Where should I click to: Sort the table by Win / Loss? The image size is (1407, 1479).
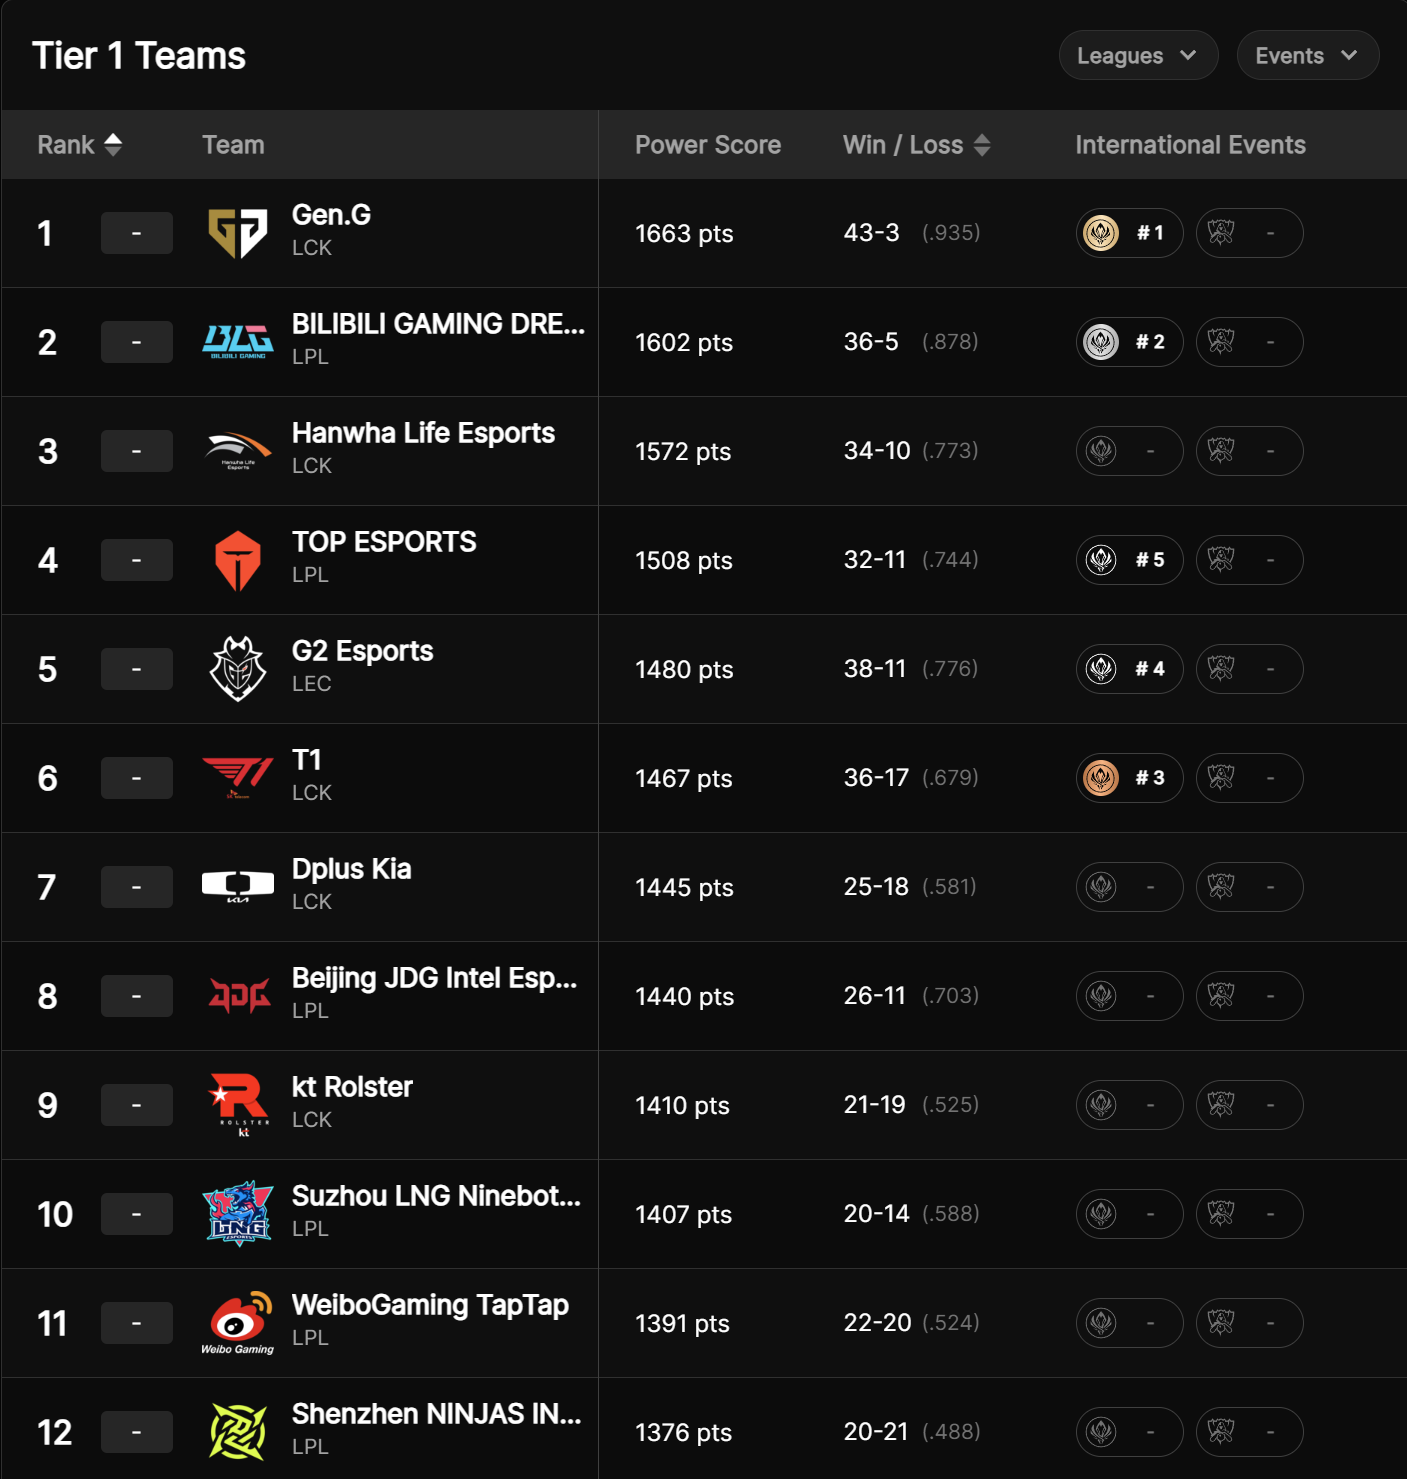916,145
